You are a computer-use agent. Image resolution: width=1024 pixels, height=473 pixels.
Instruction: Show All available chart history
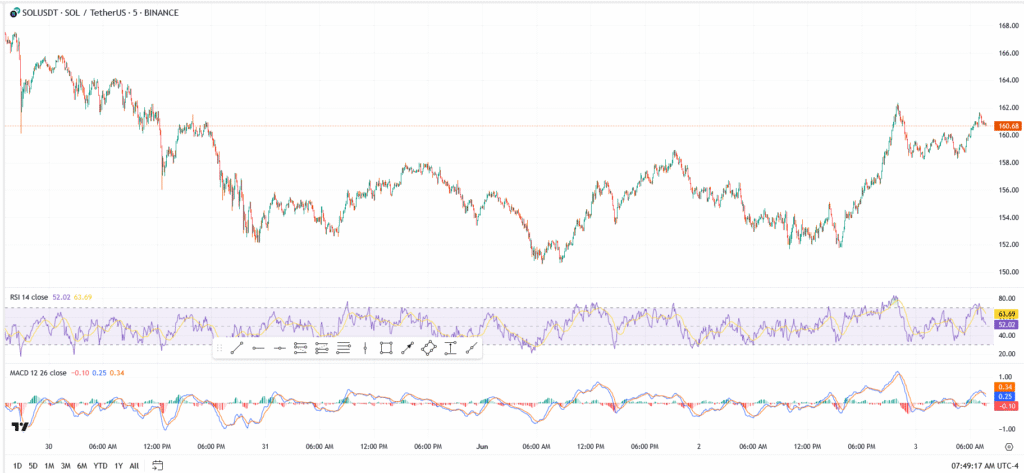point(135,465)
